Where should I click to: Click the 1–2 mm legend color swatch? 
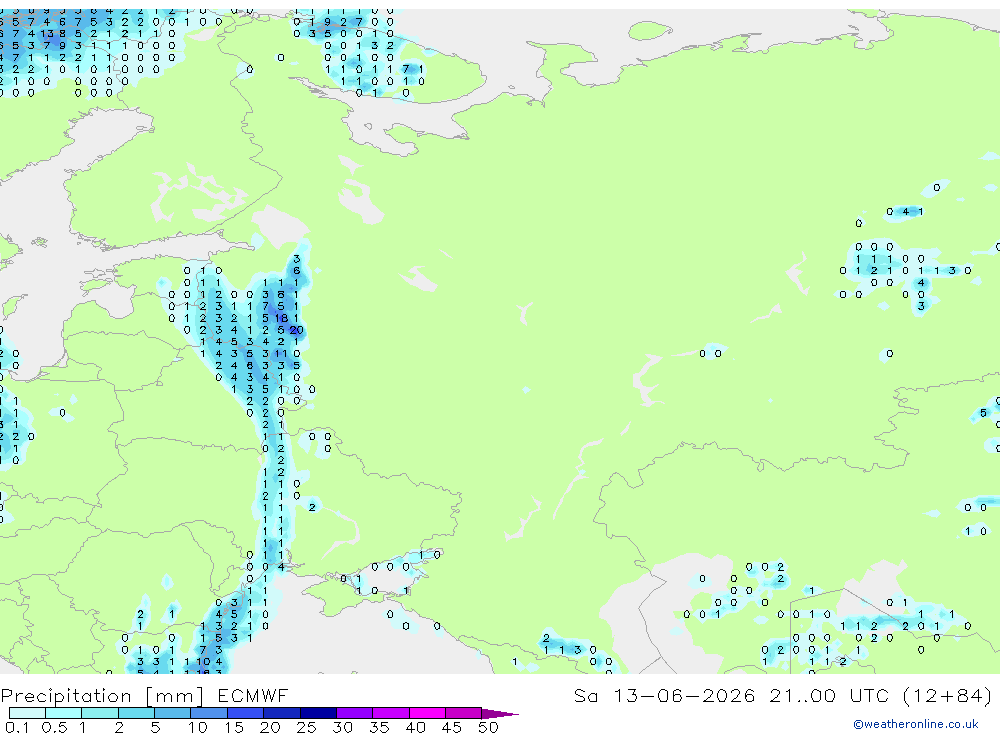pos(99,713)
